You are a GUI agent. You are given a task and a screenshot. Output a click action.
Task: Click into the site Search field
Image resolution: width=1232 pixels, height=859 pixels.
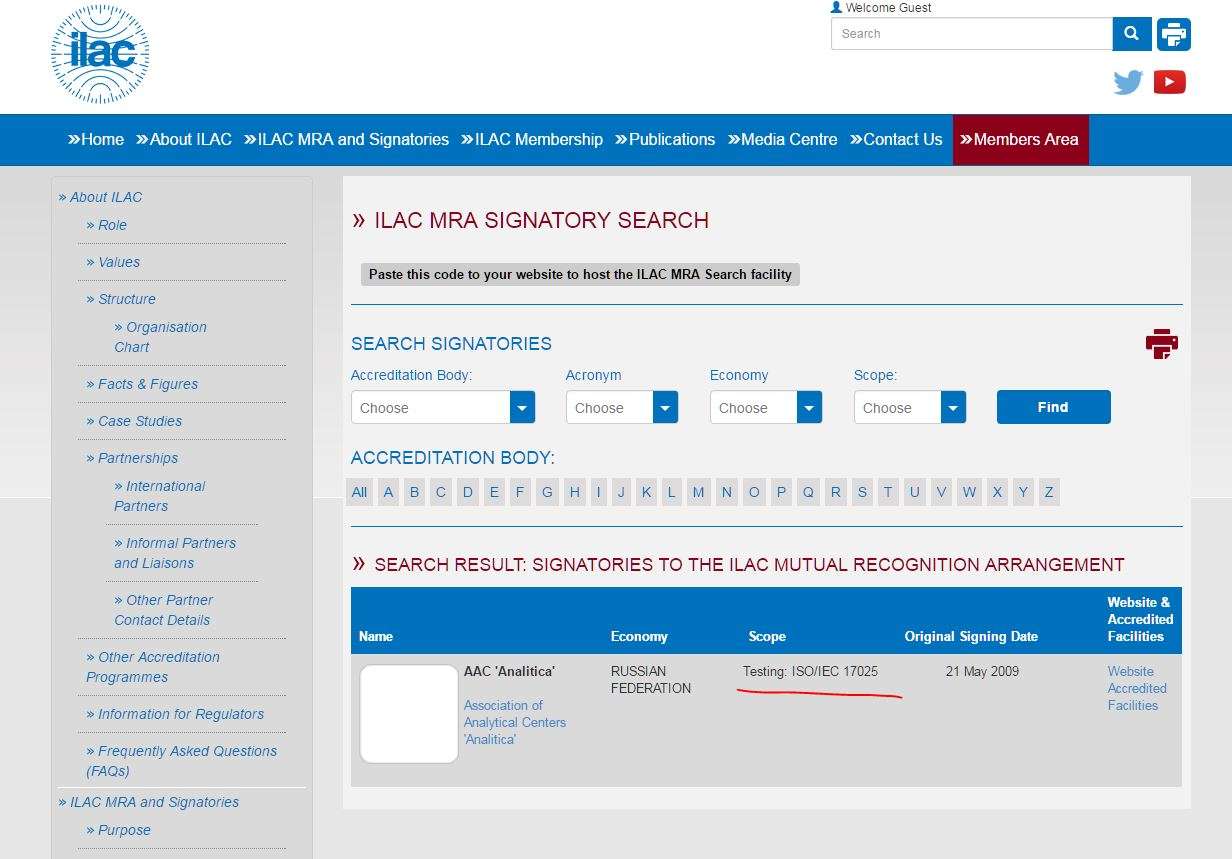971,34
